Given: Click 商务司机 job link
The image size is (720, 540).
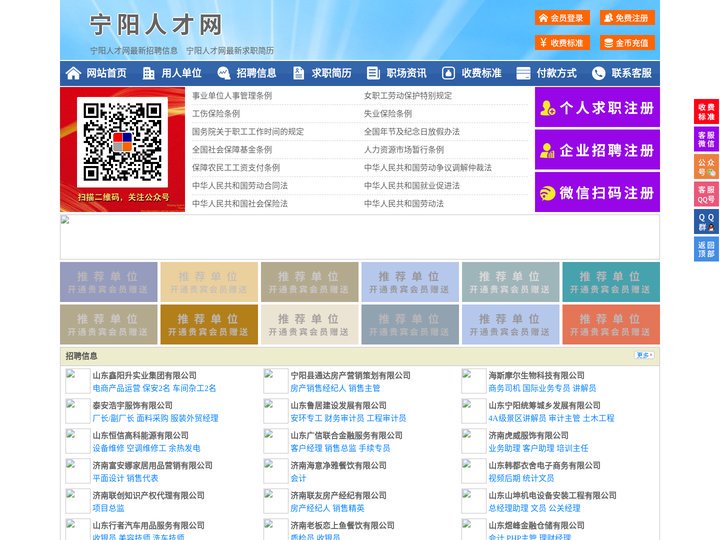Looking at the screenshot, I should pos(504,388).
